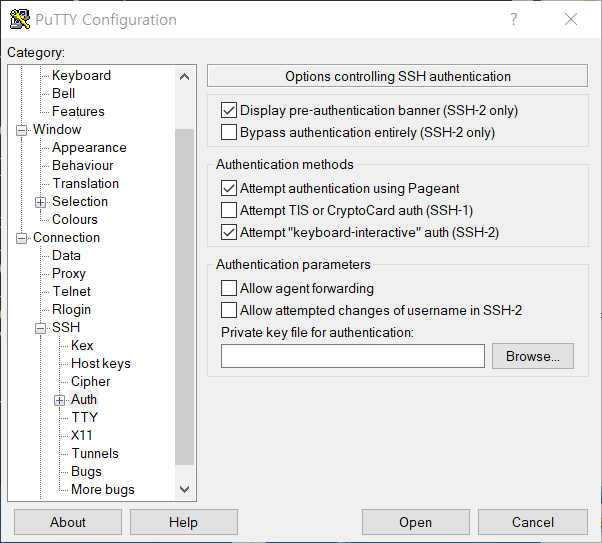This screenshot has width=602, height=543.
Task: Enable Attempt TIS or CryptoCard auth
Action: point(229,210)
